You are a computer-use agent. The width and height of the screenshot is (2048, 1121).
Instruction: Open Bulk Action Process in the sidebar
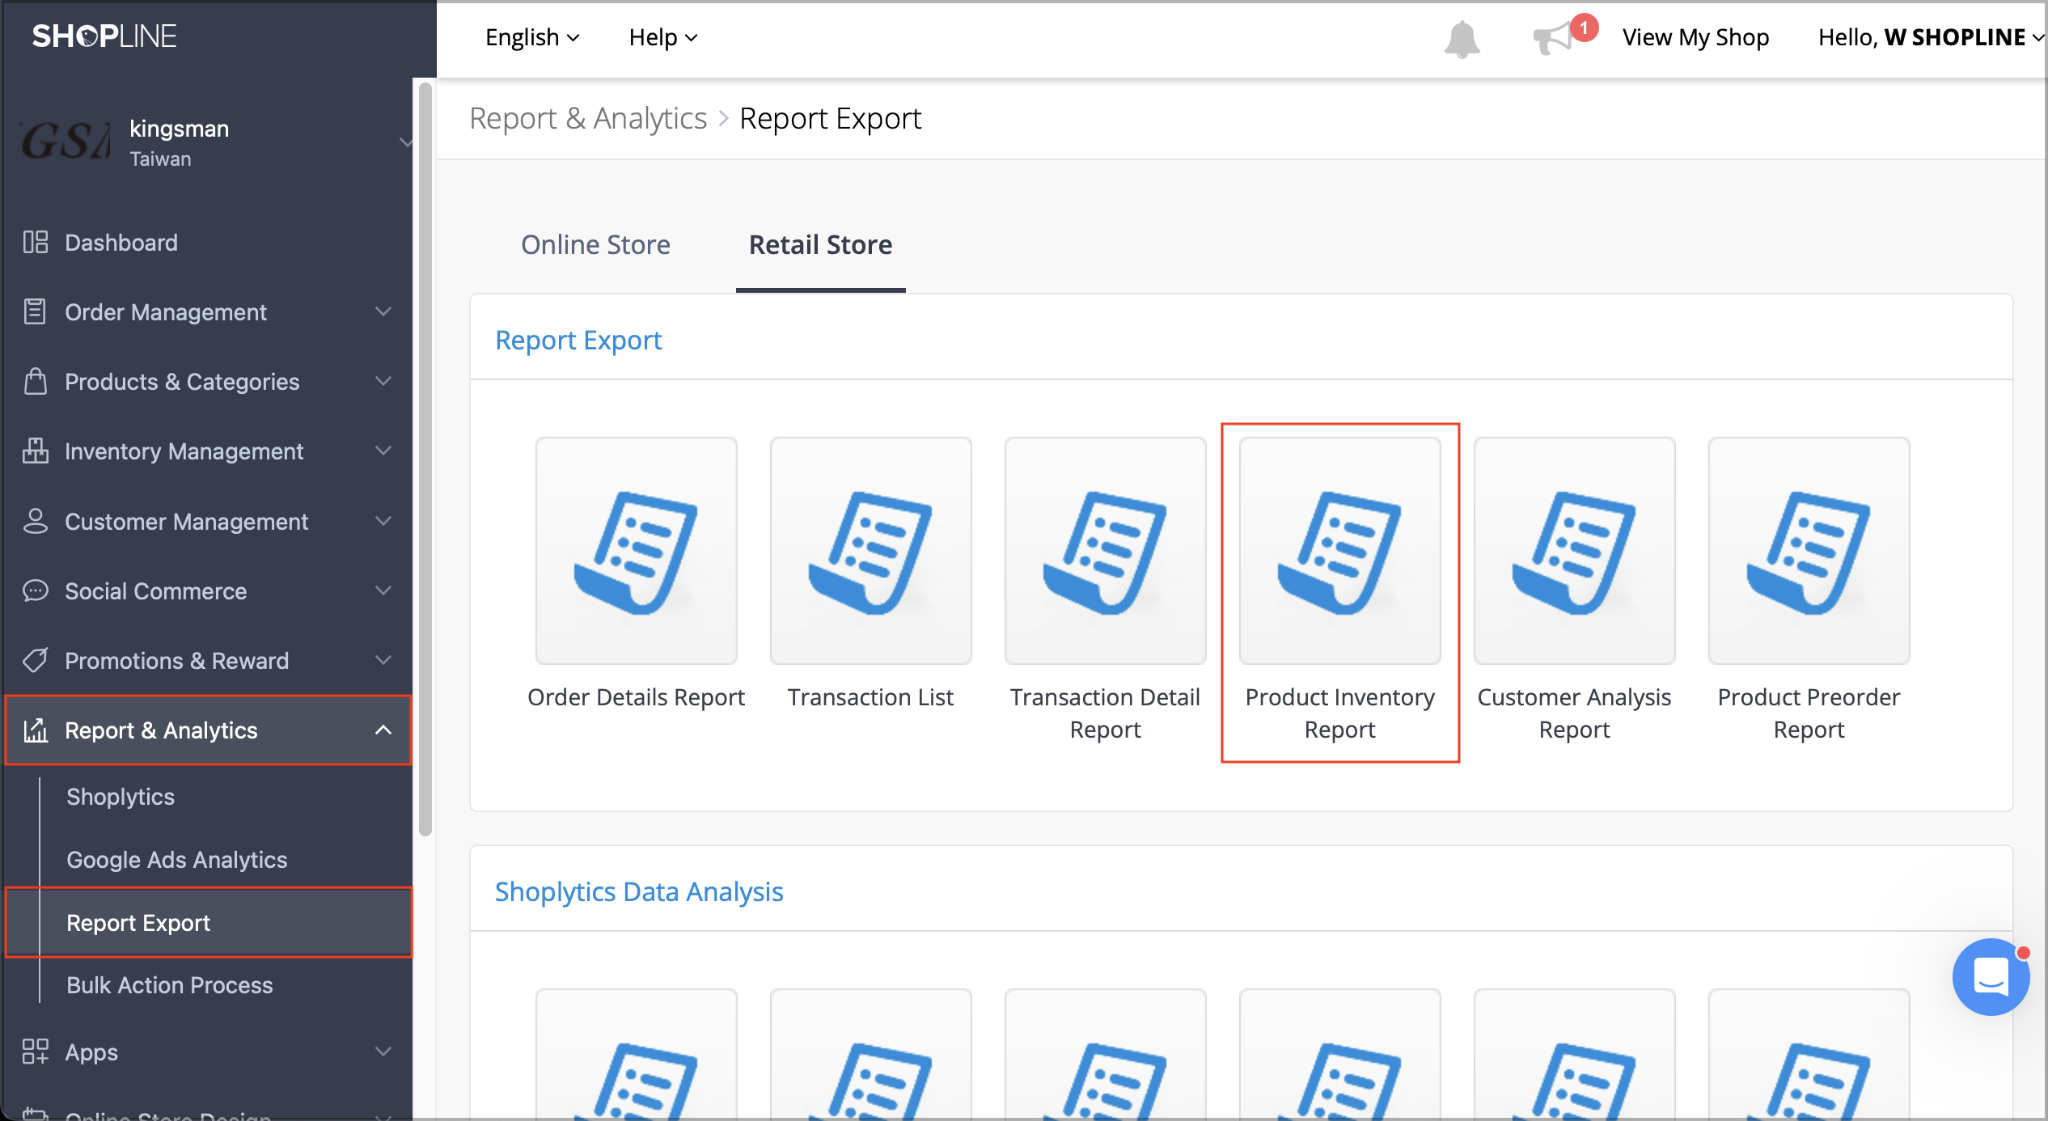169,985
